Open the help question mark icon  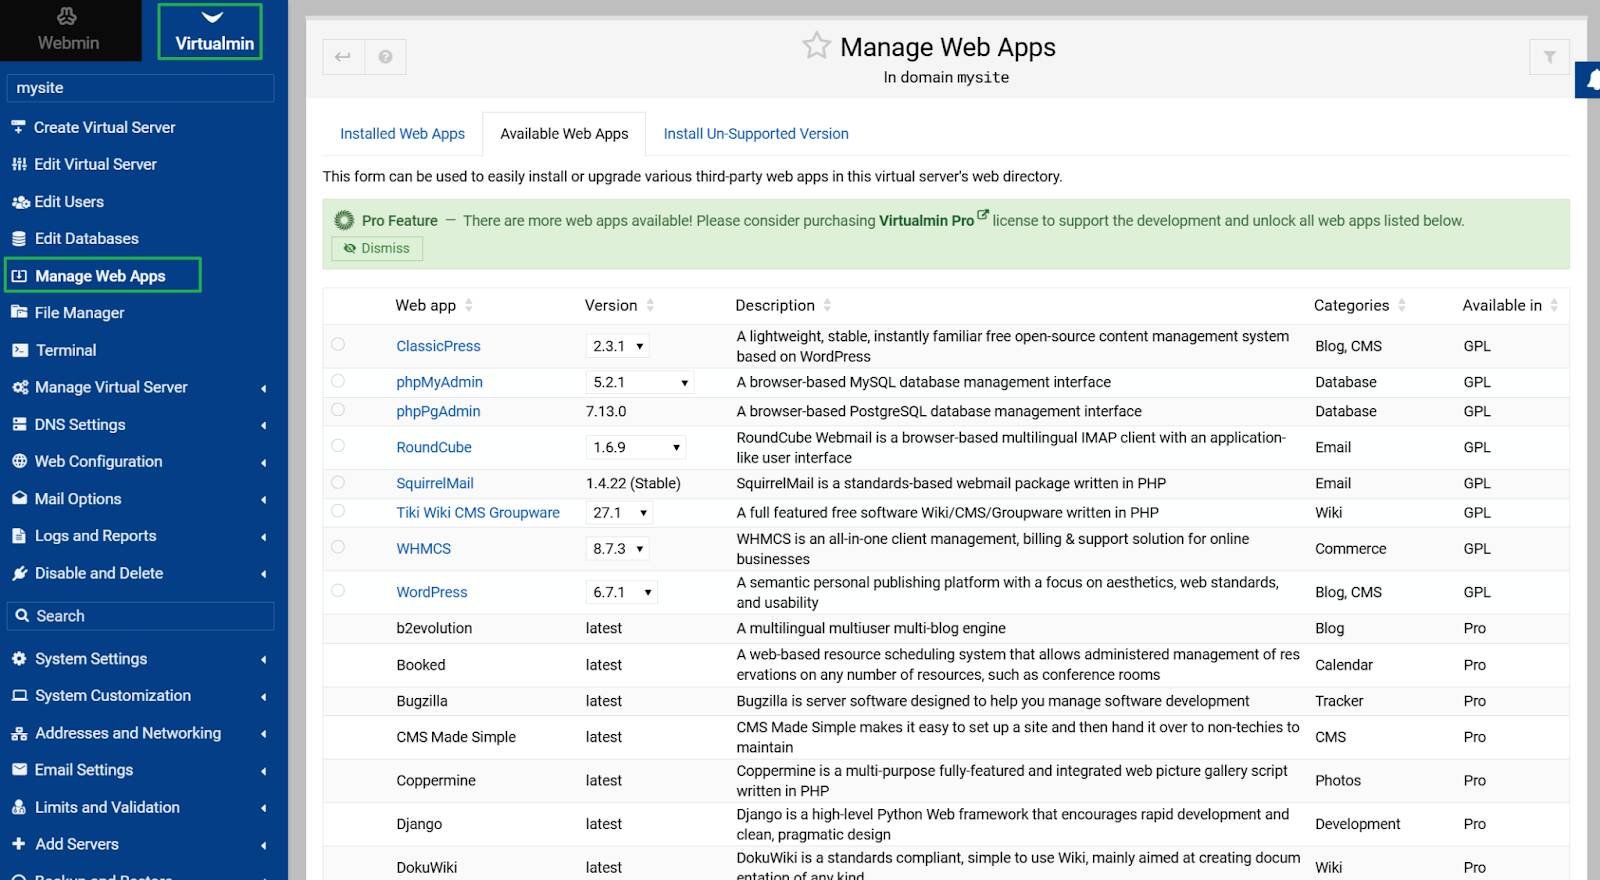pyautogui.click(x=385, y=57)
